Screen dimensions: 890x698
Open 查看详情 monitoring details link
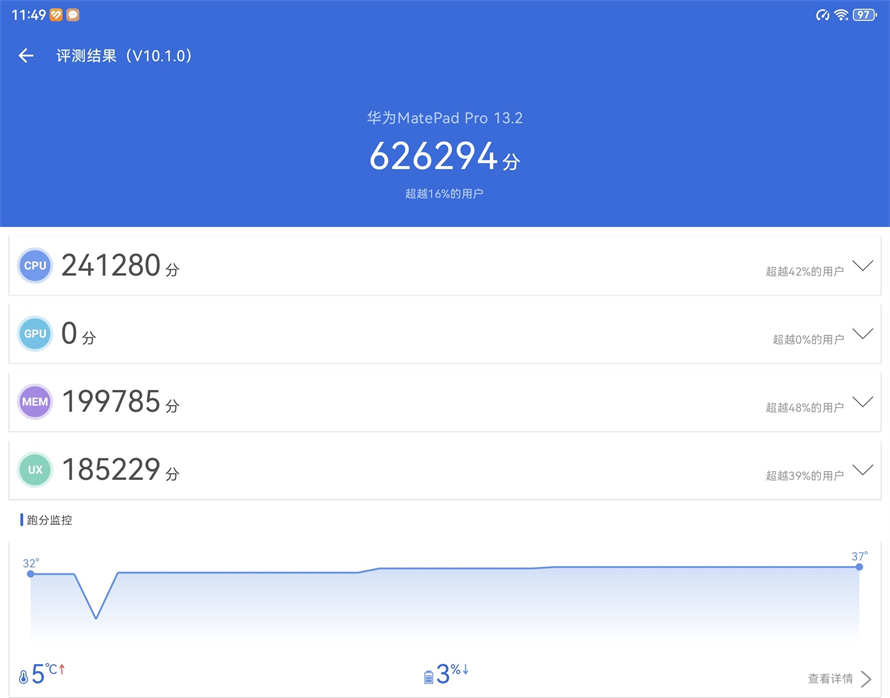830,678
